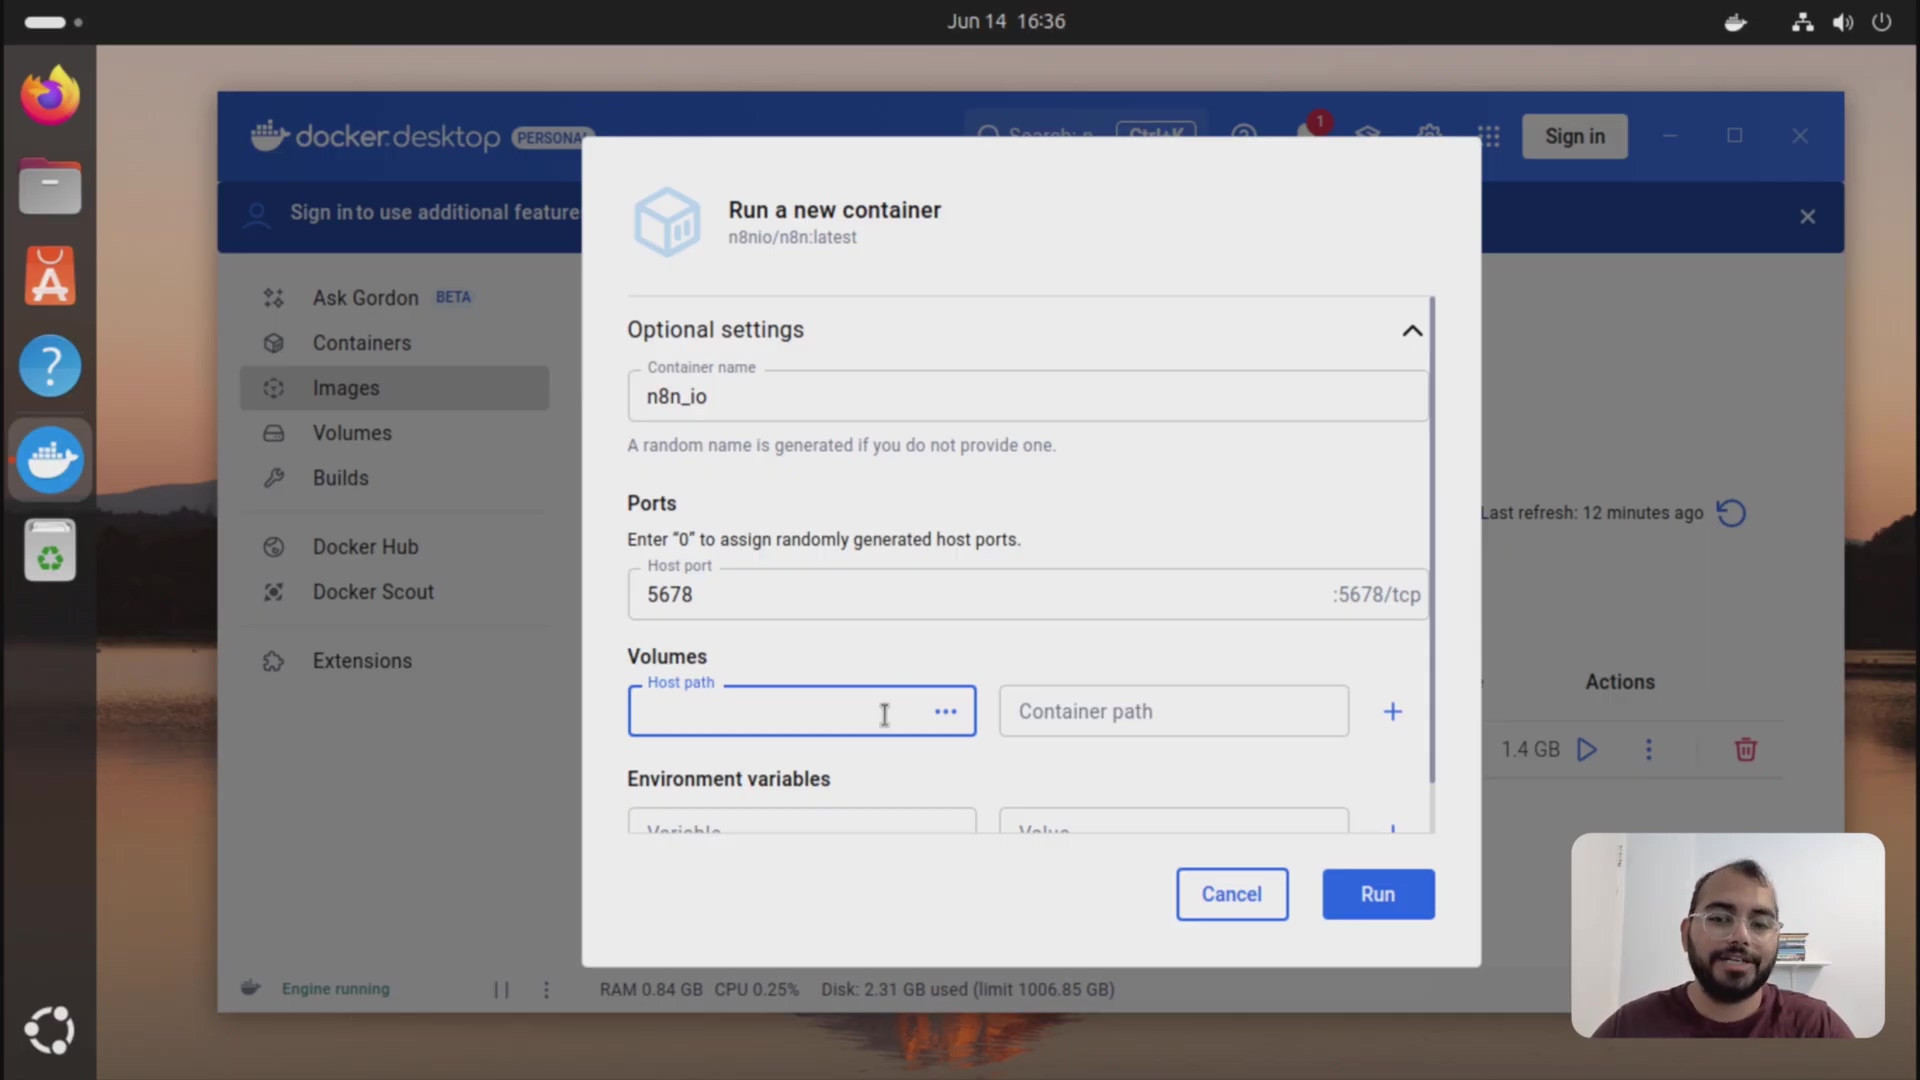Open the system volume indicator

pos(1843,22)
